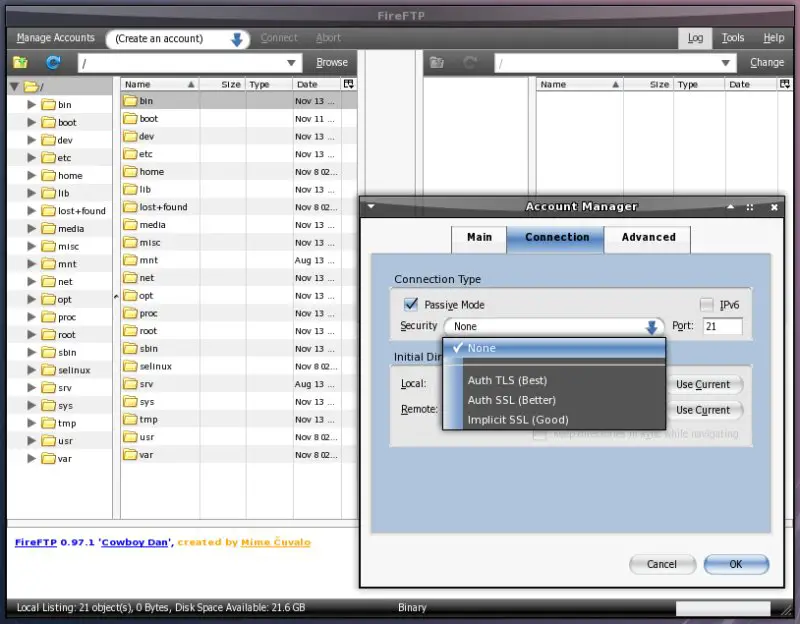Open the FireFTP link in log
Viewport: 800px width, 624px height.
tap(36, 542)
